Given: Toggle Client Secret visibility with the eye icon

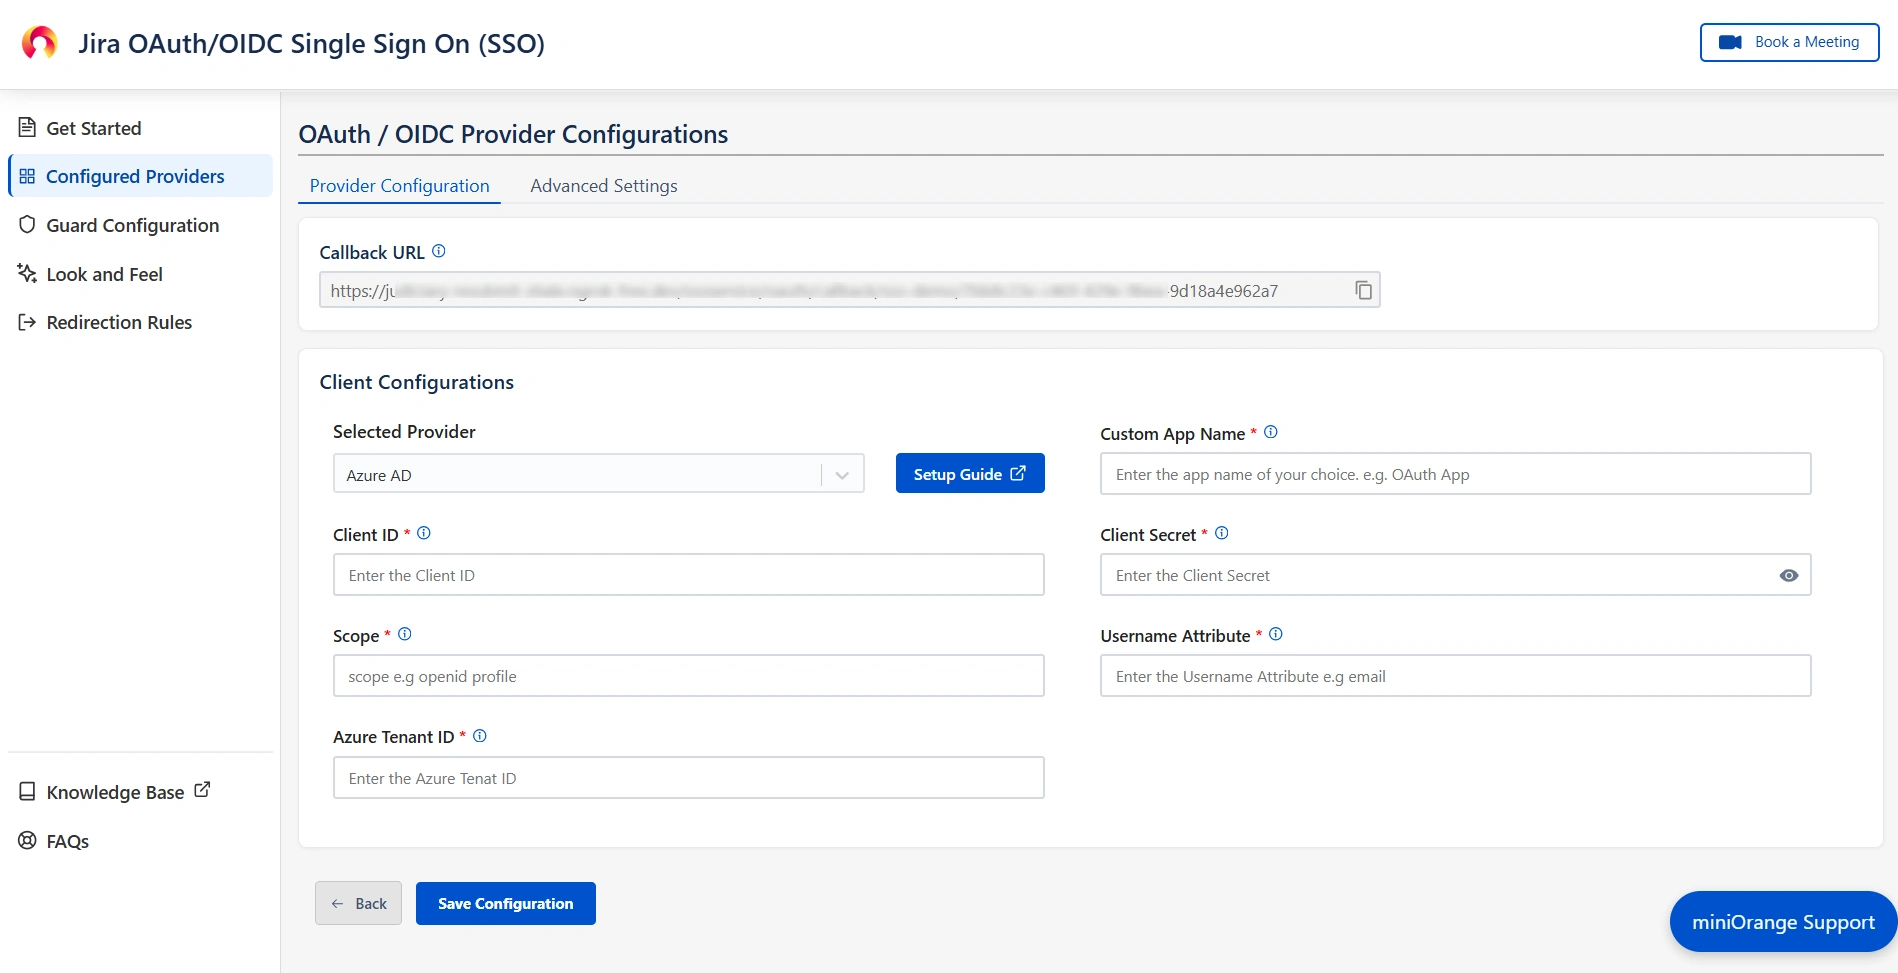Looking at the screenshot, I should click(1789, 575).
